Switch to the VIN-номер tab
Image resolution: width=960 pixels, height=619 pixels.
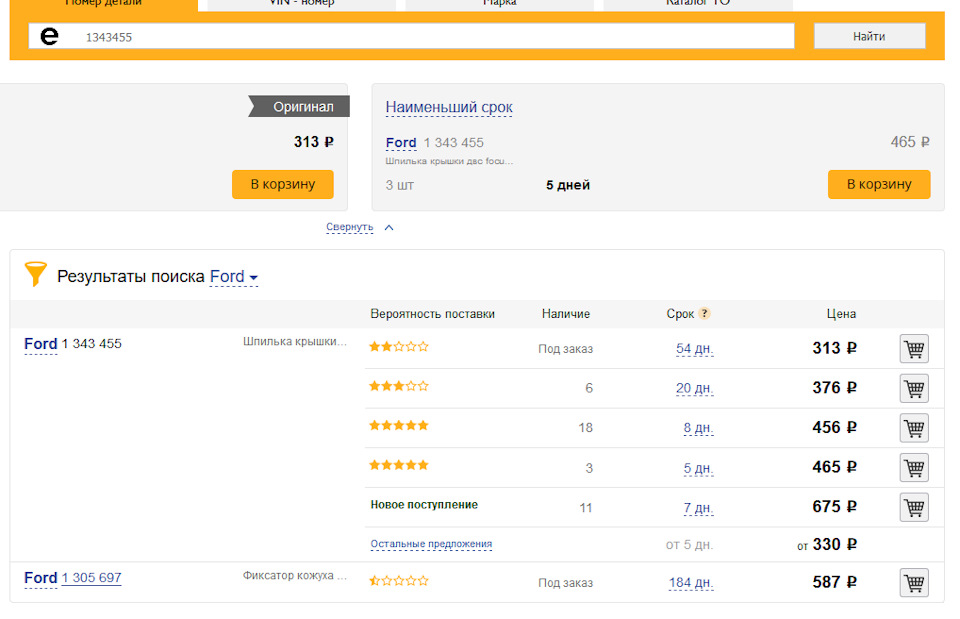click(x=302, y=3)
